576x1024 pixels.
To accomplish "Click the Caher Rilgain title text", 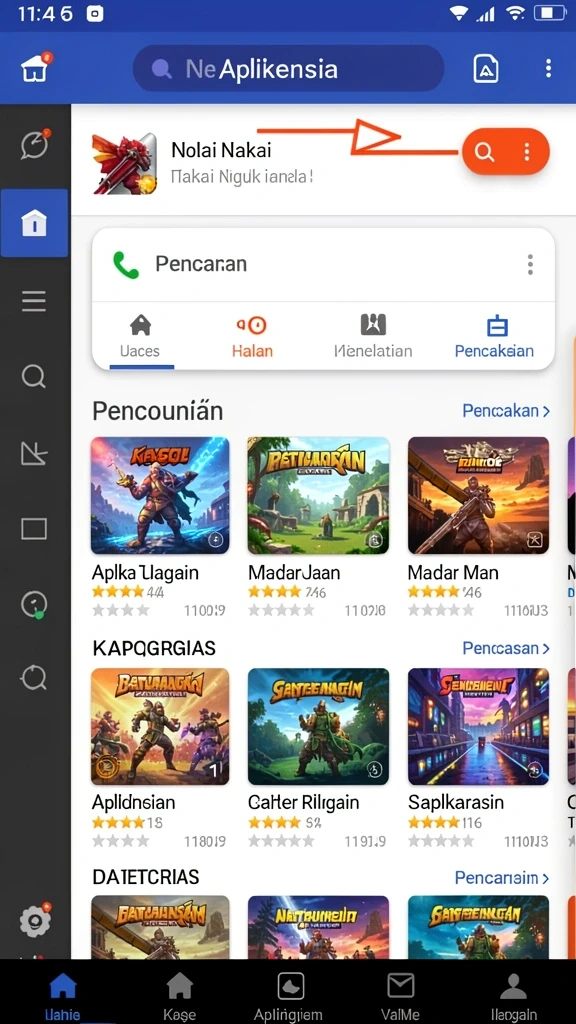I will [303, 802].
